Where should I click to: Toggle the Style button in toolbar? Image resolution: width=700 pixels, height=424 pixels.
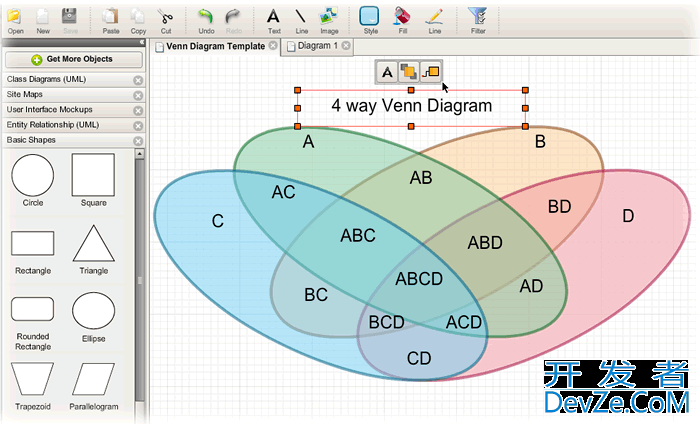click(370, 19)
